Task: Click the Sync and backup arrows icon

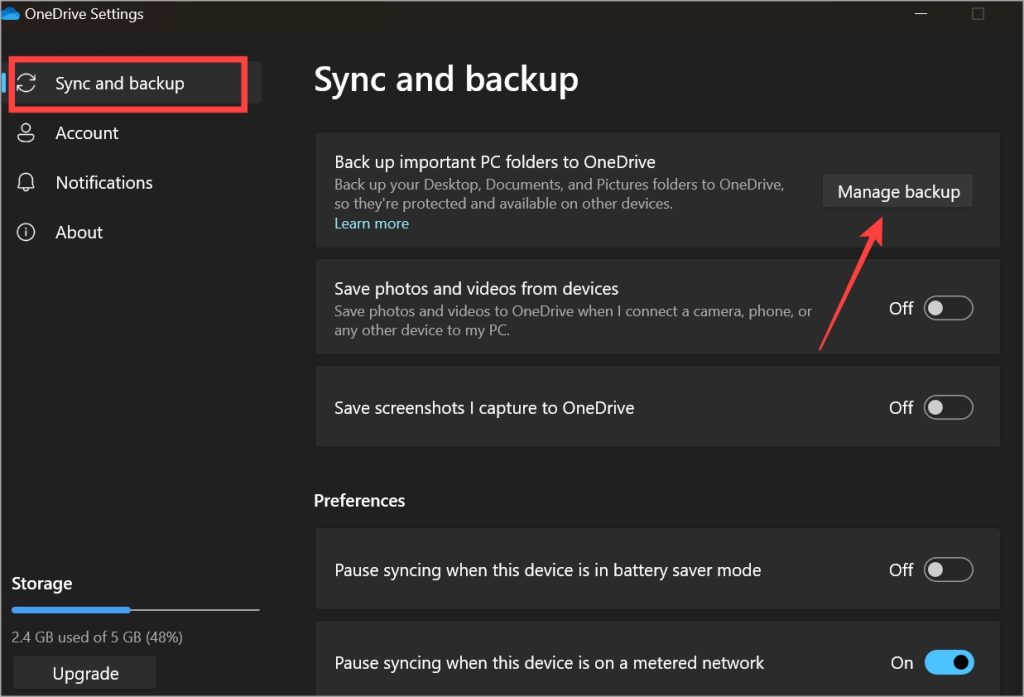Action: (26, 83)
